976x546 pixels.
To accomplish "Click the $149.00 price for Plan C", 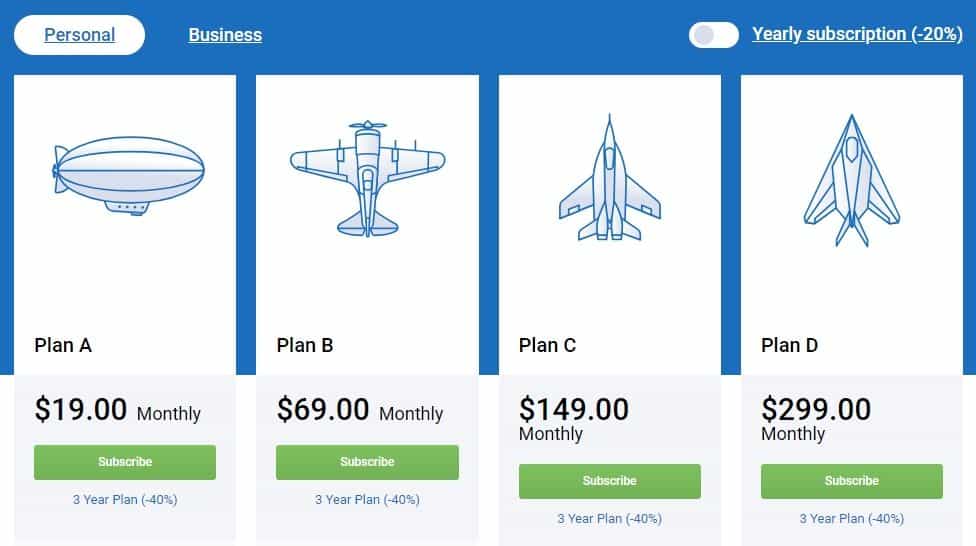I will 574,409.
